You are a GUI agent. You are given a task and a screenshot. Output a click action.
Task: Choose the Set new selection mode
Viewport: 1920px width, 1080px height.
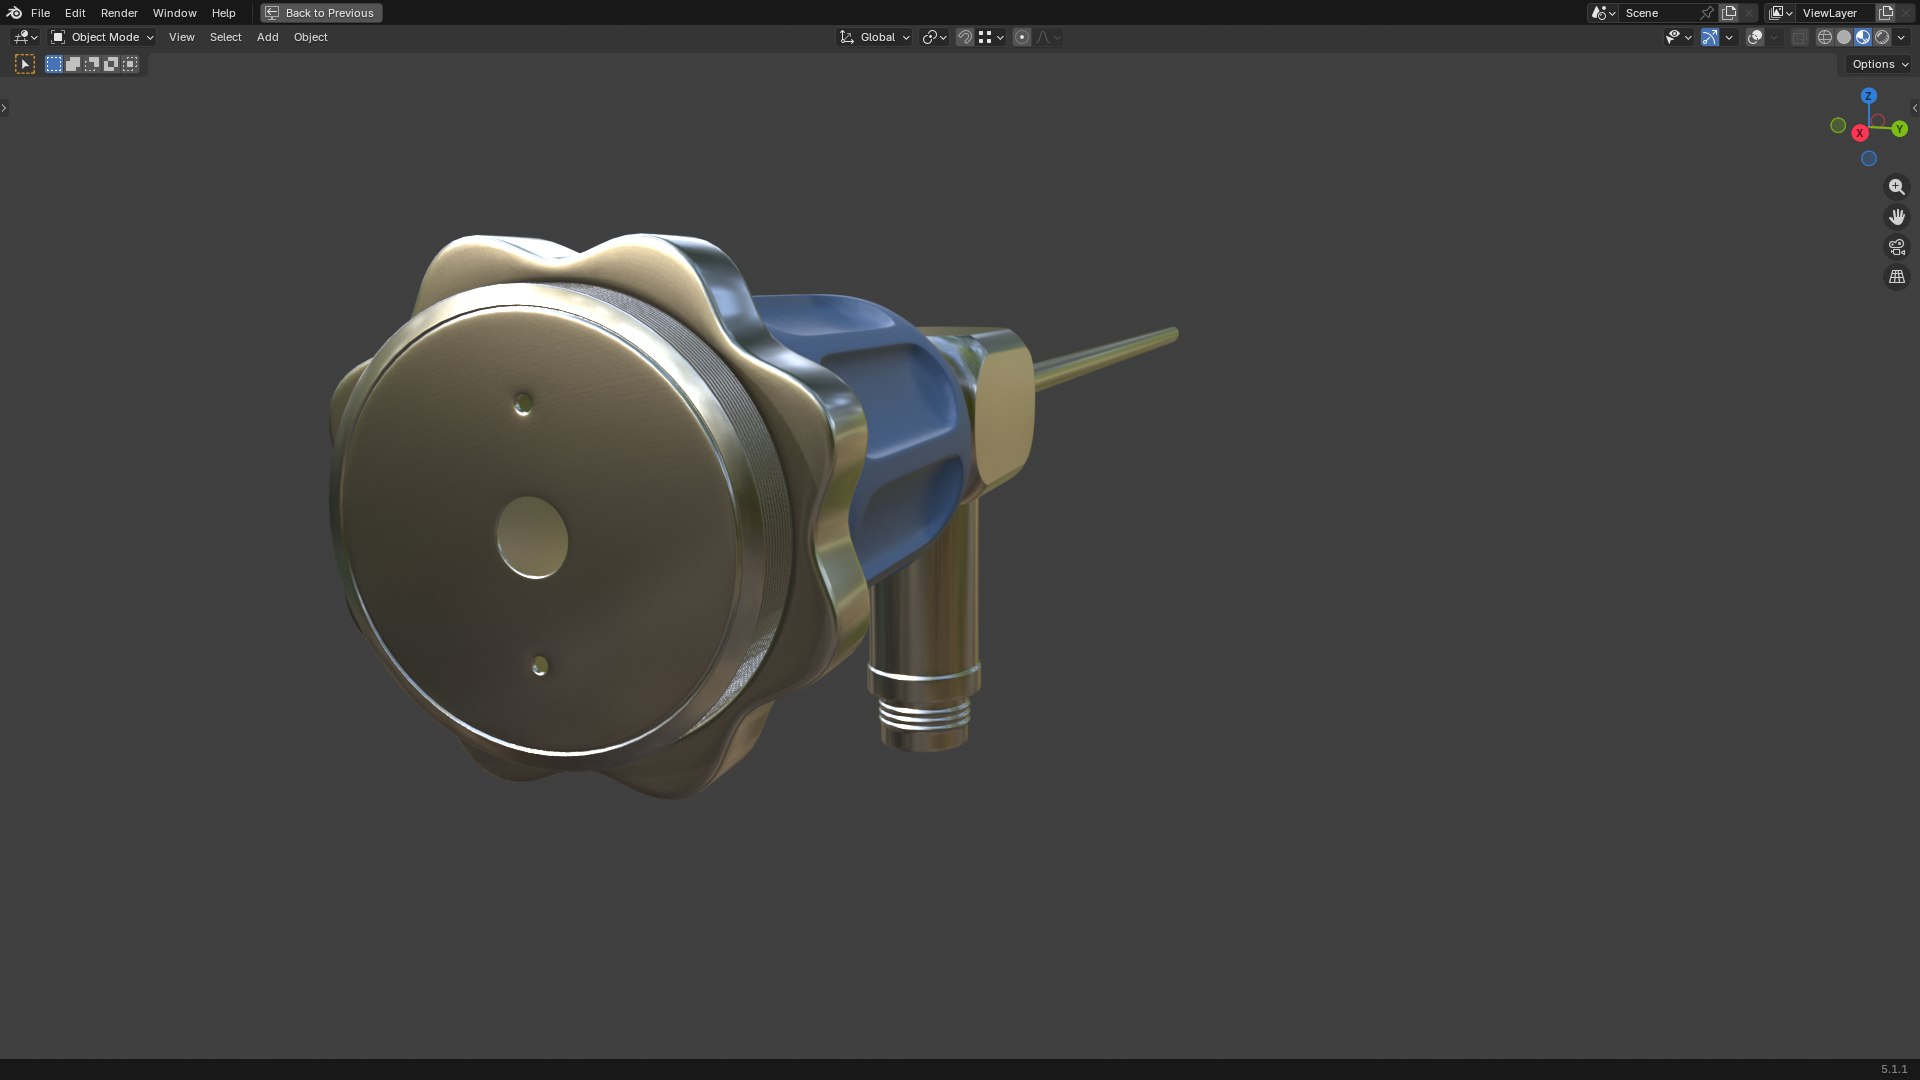[x=54, y=64]
